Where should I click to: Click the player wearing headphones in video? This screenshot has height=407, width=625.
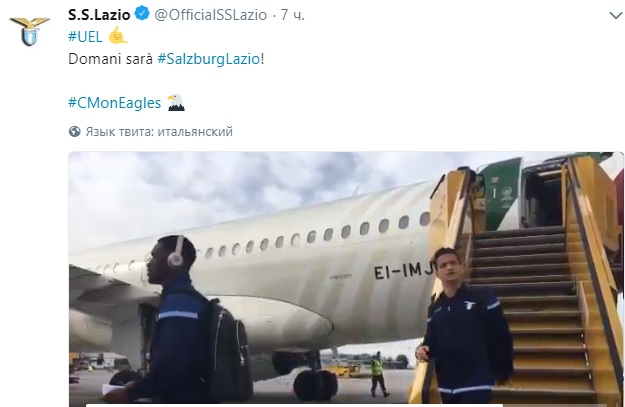point(181,319)
